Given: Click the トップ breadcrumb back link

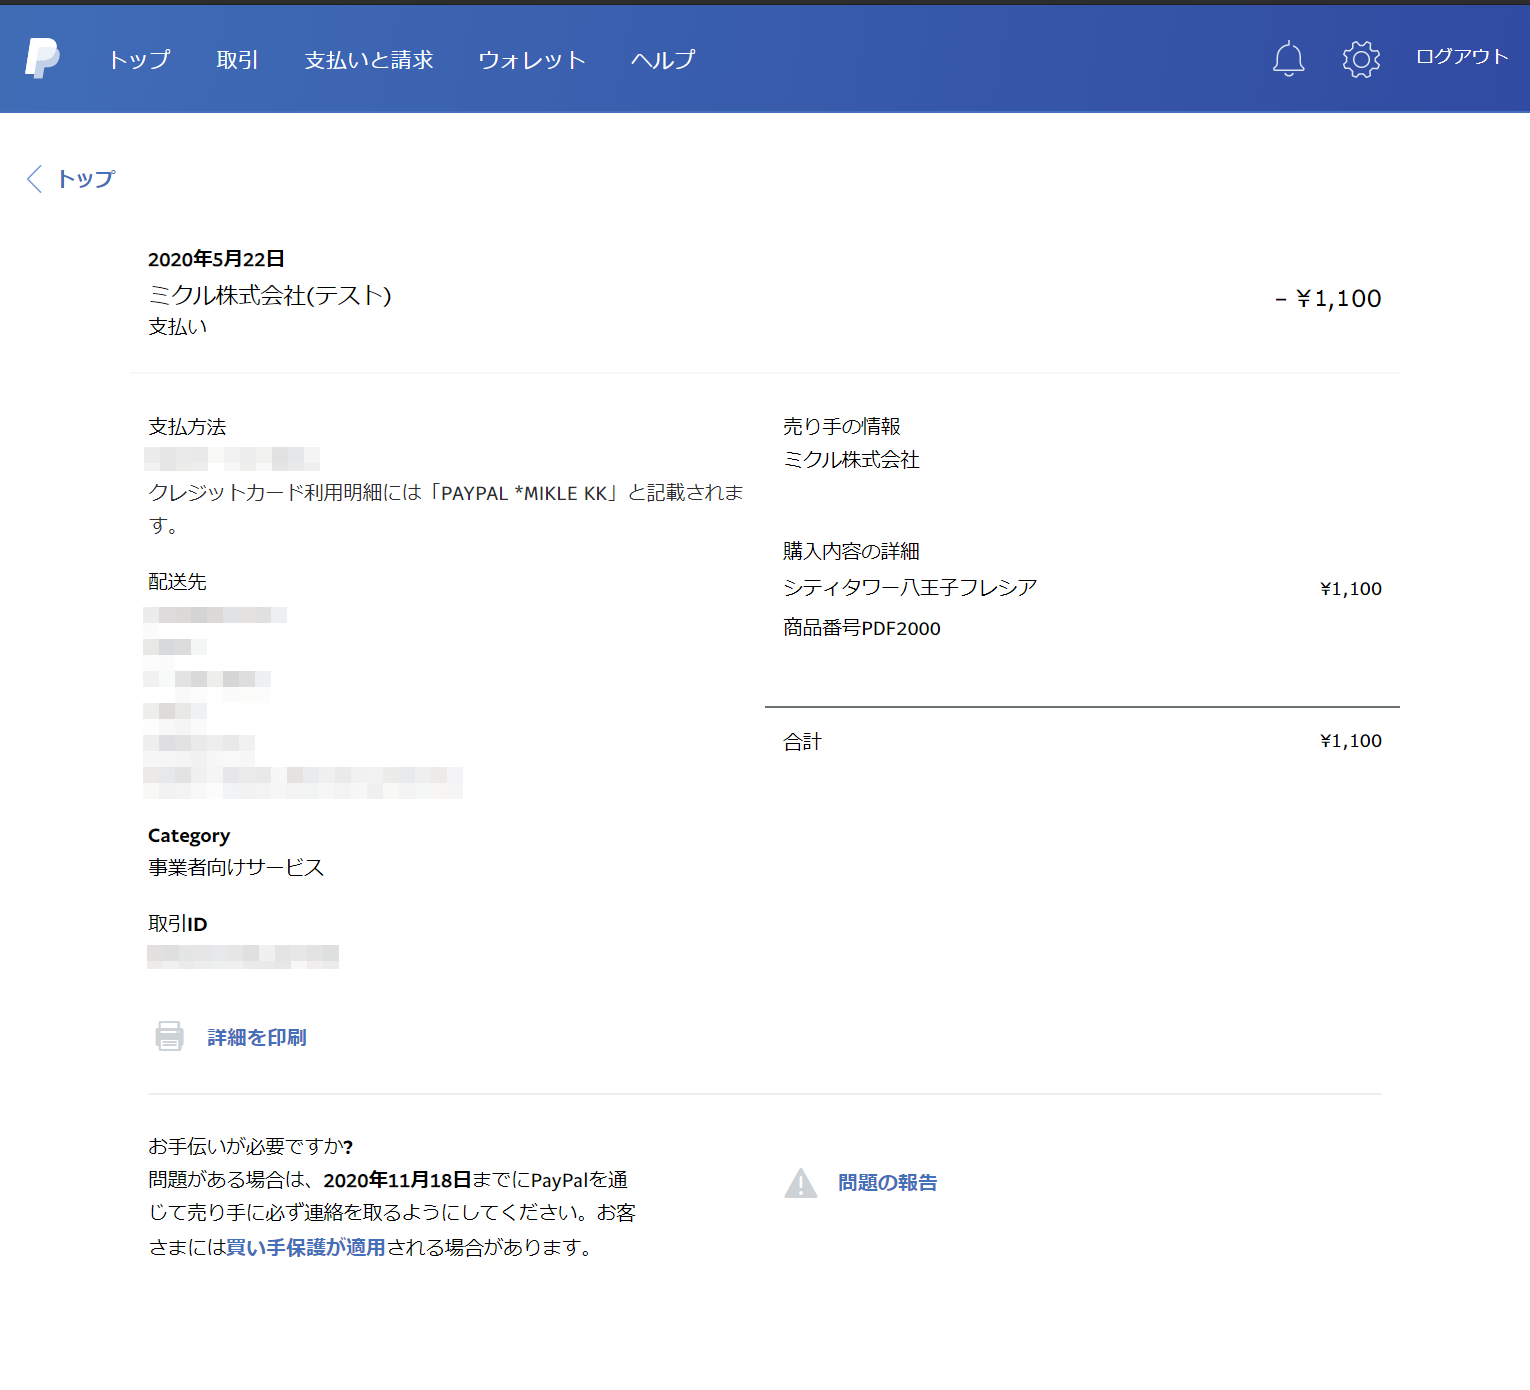Looking at the screenshot, I should point(86,179).
